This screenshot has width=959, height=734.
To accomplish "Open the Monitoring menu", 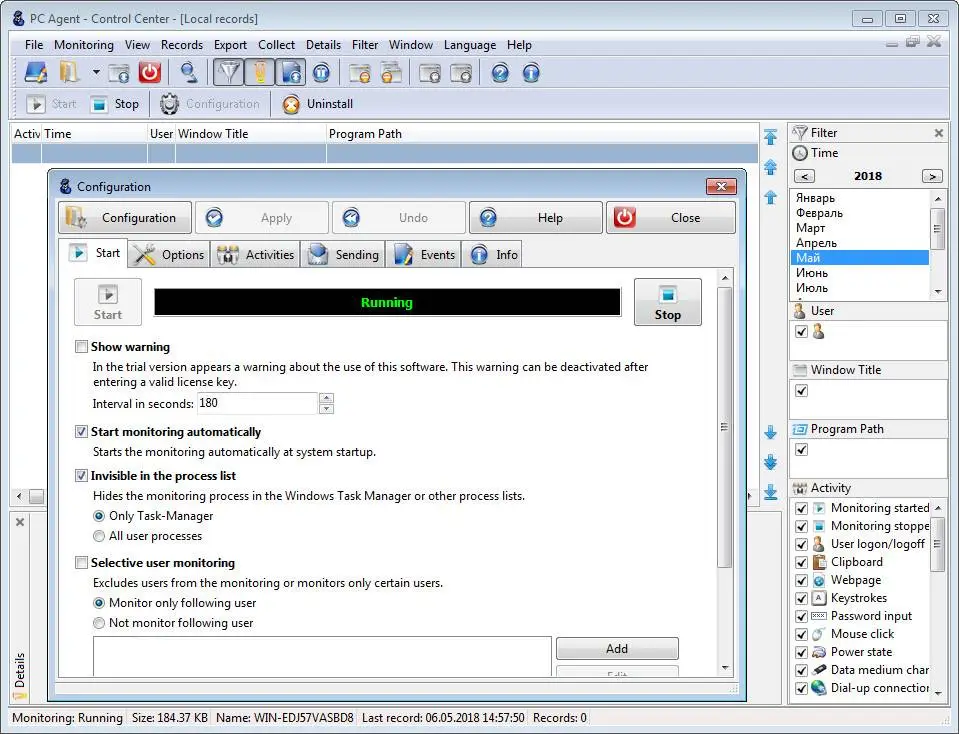I will coord(84,45).
